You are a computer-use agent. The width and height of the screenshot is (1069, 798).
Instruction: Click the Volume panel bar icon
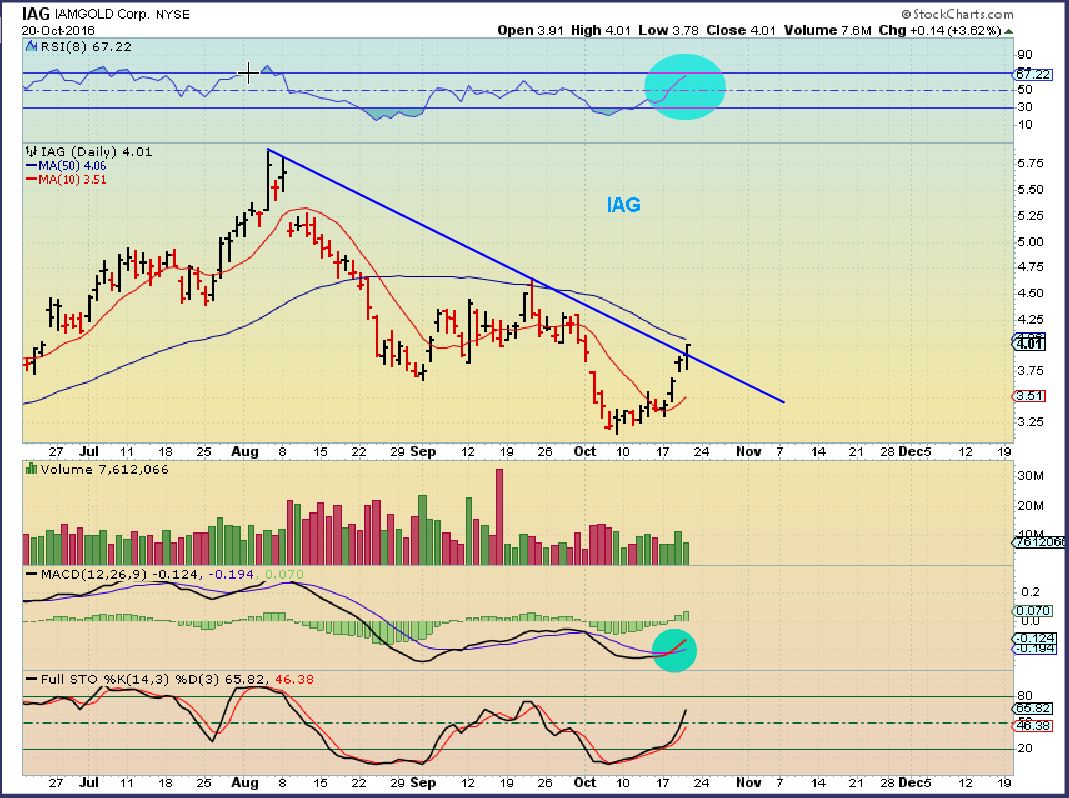[x=31, y=469]
